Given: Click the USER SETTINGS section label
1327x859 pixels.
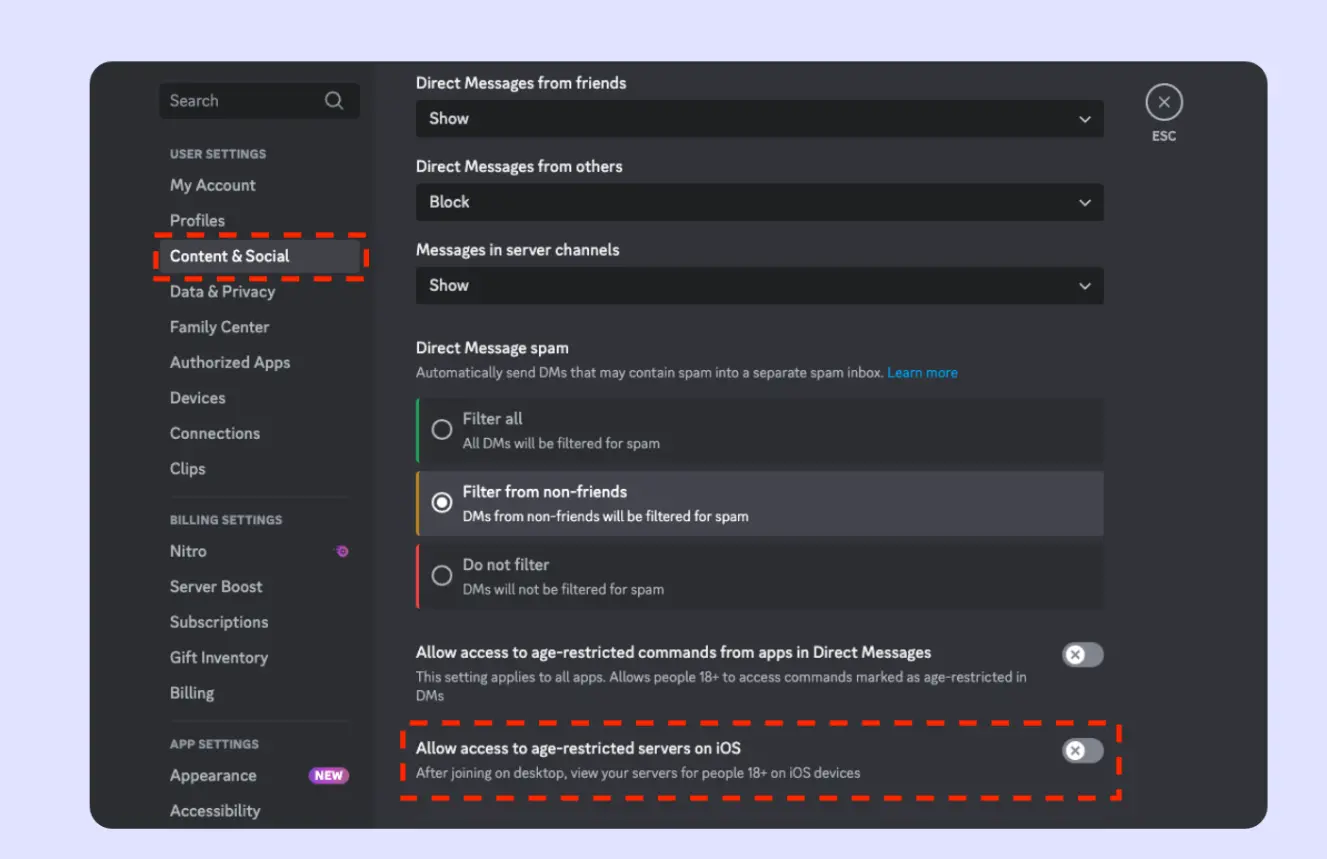Looking at the screenshot, I should 218,154.
